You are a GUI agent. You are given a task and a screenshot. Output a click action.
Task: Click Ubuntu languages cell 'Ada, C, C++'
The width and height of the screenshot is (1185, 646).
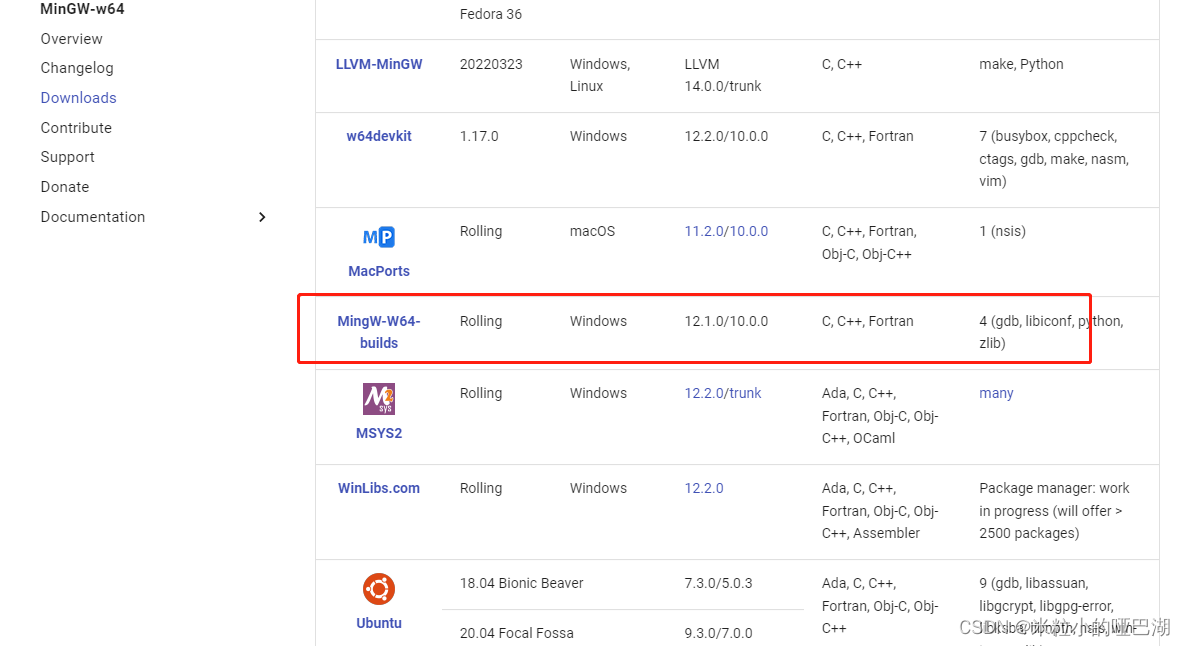[x=880, y=606]
